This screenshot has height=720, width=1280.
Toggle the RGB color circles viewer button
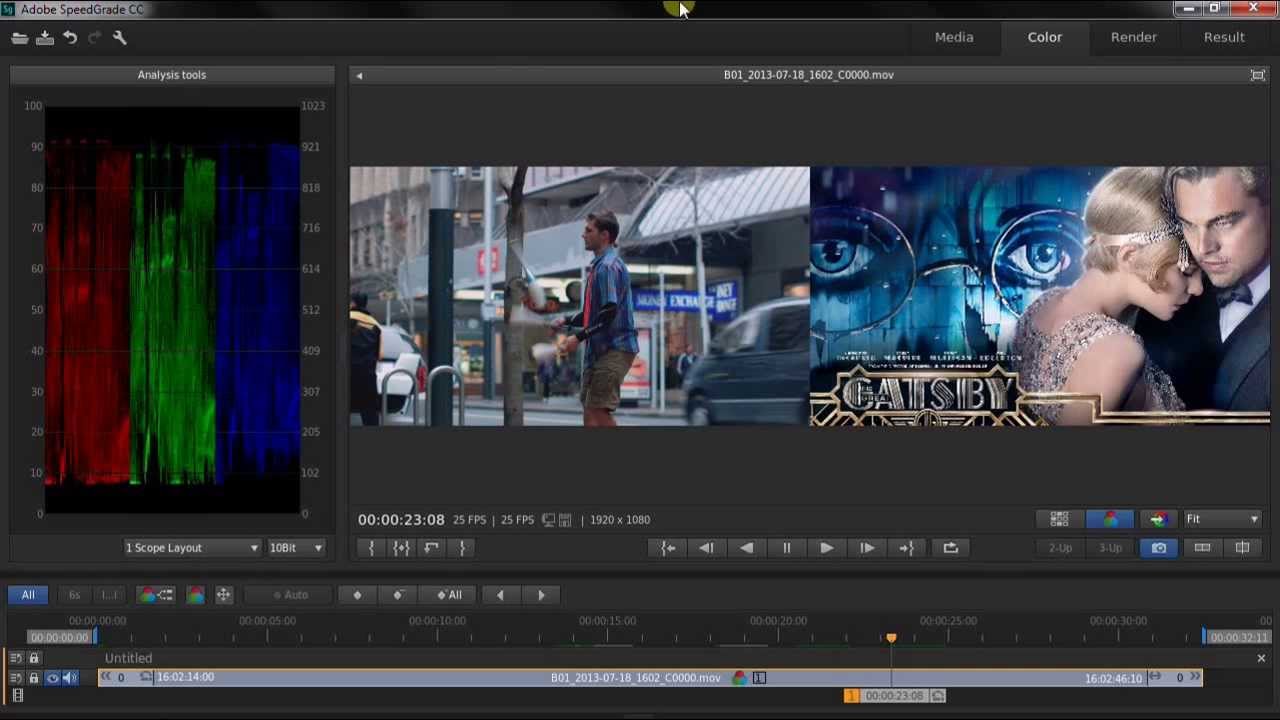click(1110, 519)
